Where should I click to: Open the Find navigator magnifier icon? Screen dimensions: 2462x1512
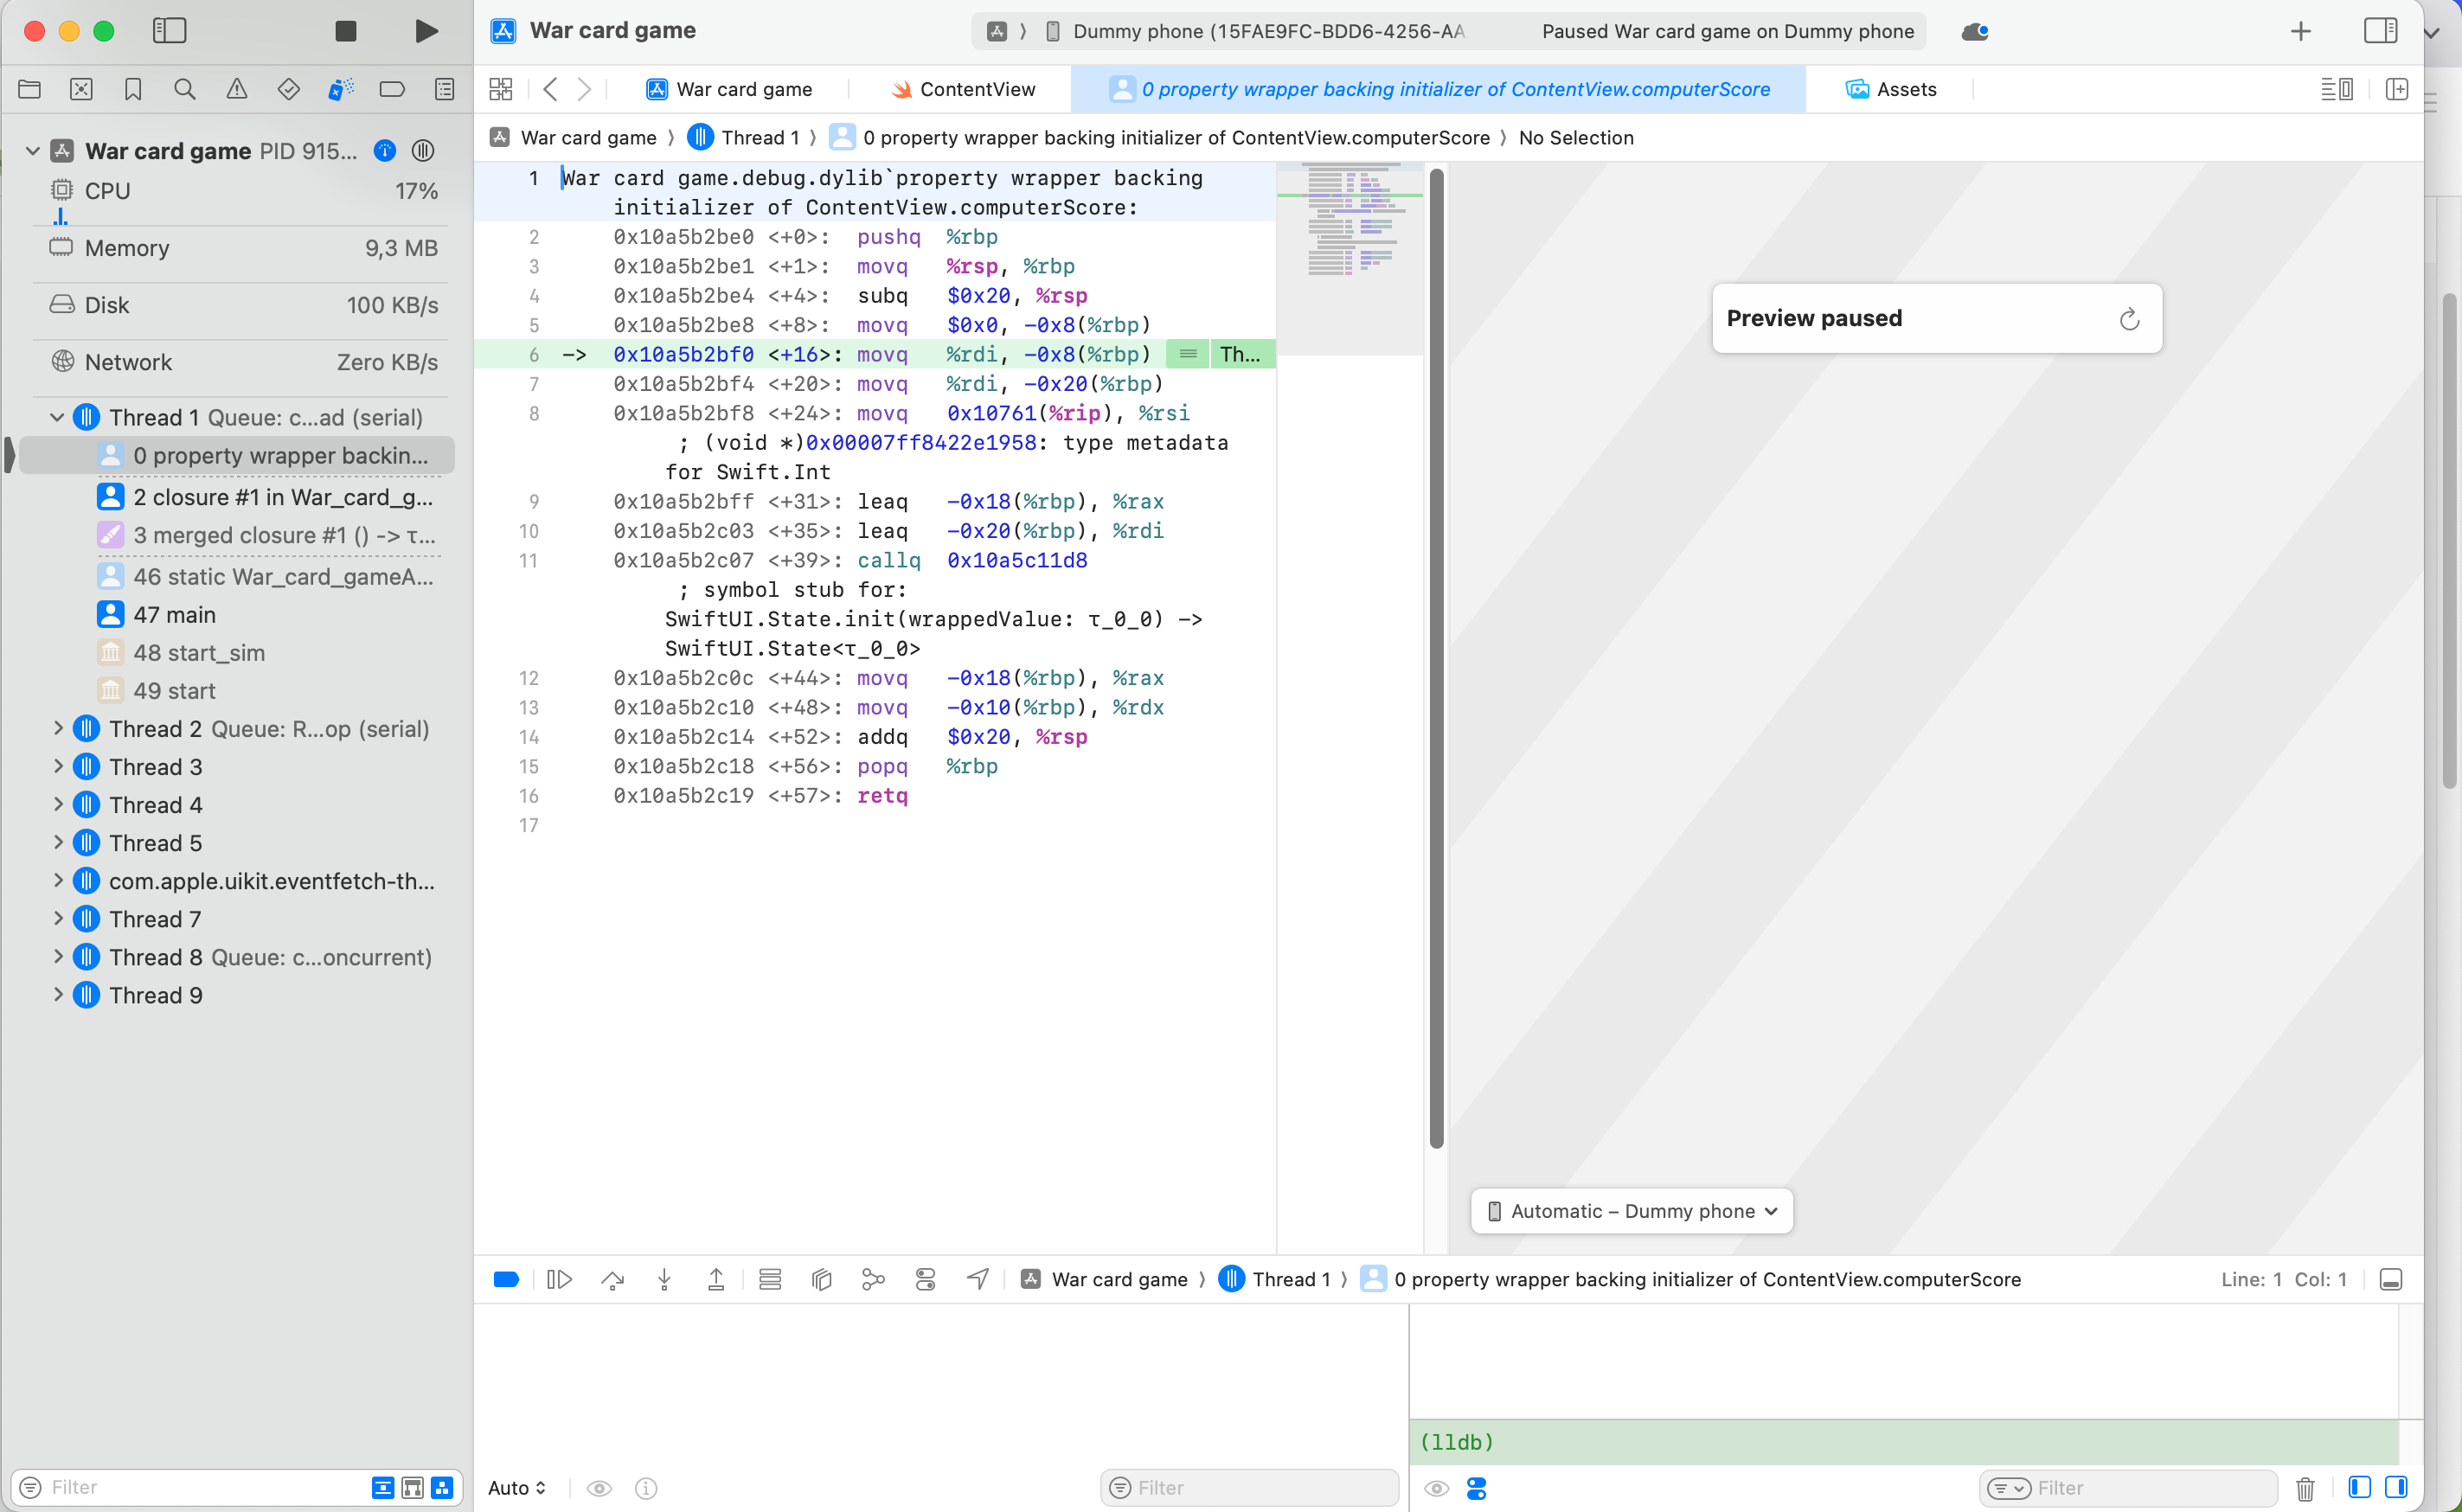[x=185, y=89]
